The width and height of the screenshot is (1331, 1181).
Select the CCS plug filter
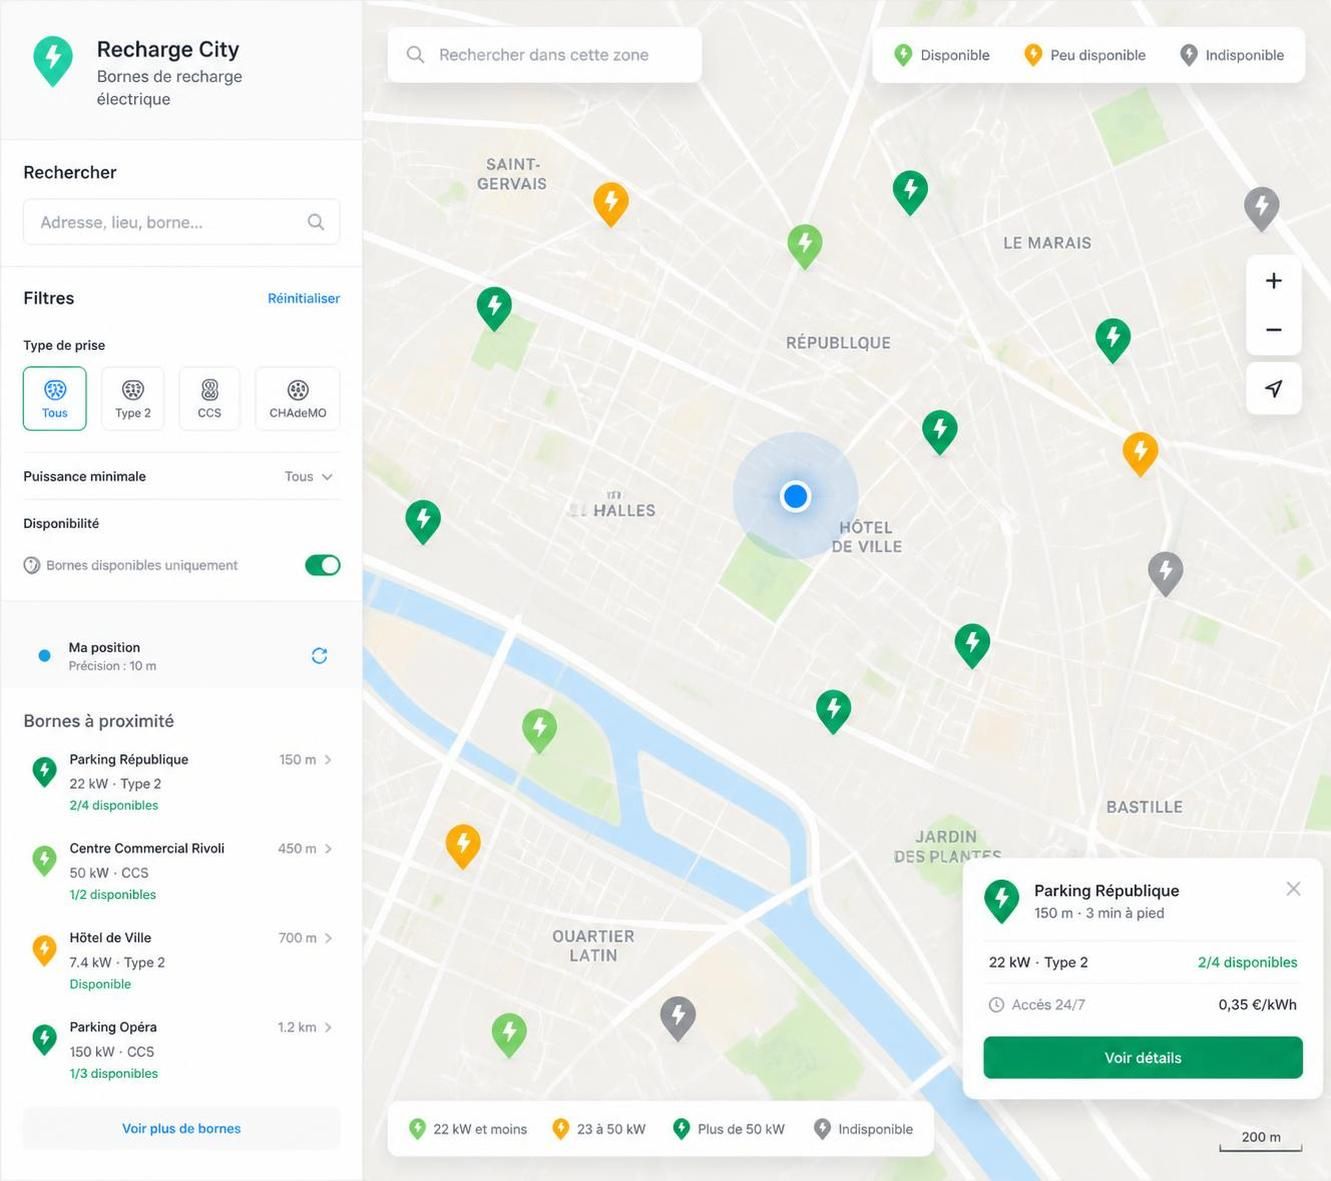tap(209, 398)
